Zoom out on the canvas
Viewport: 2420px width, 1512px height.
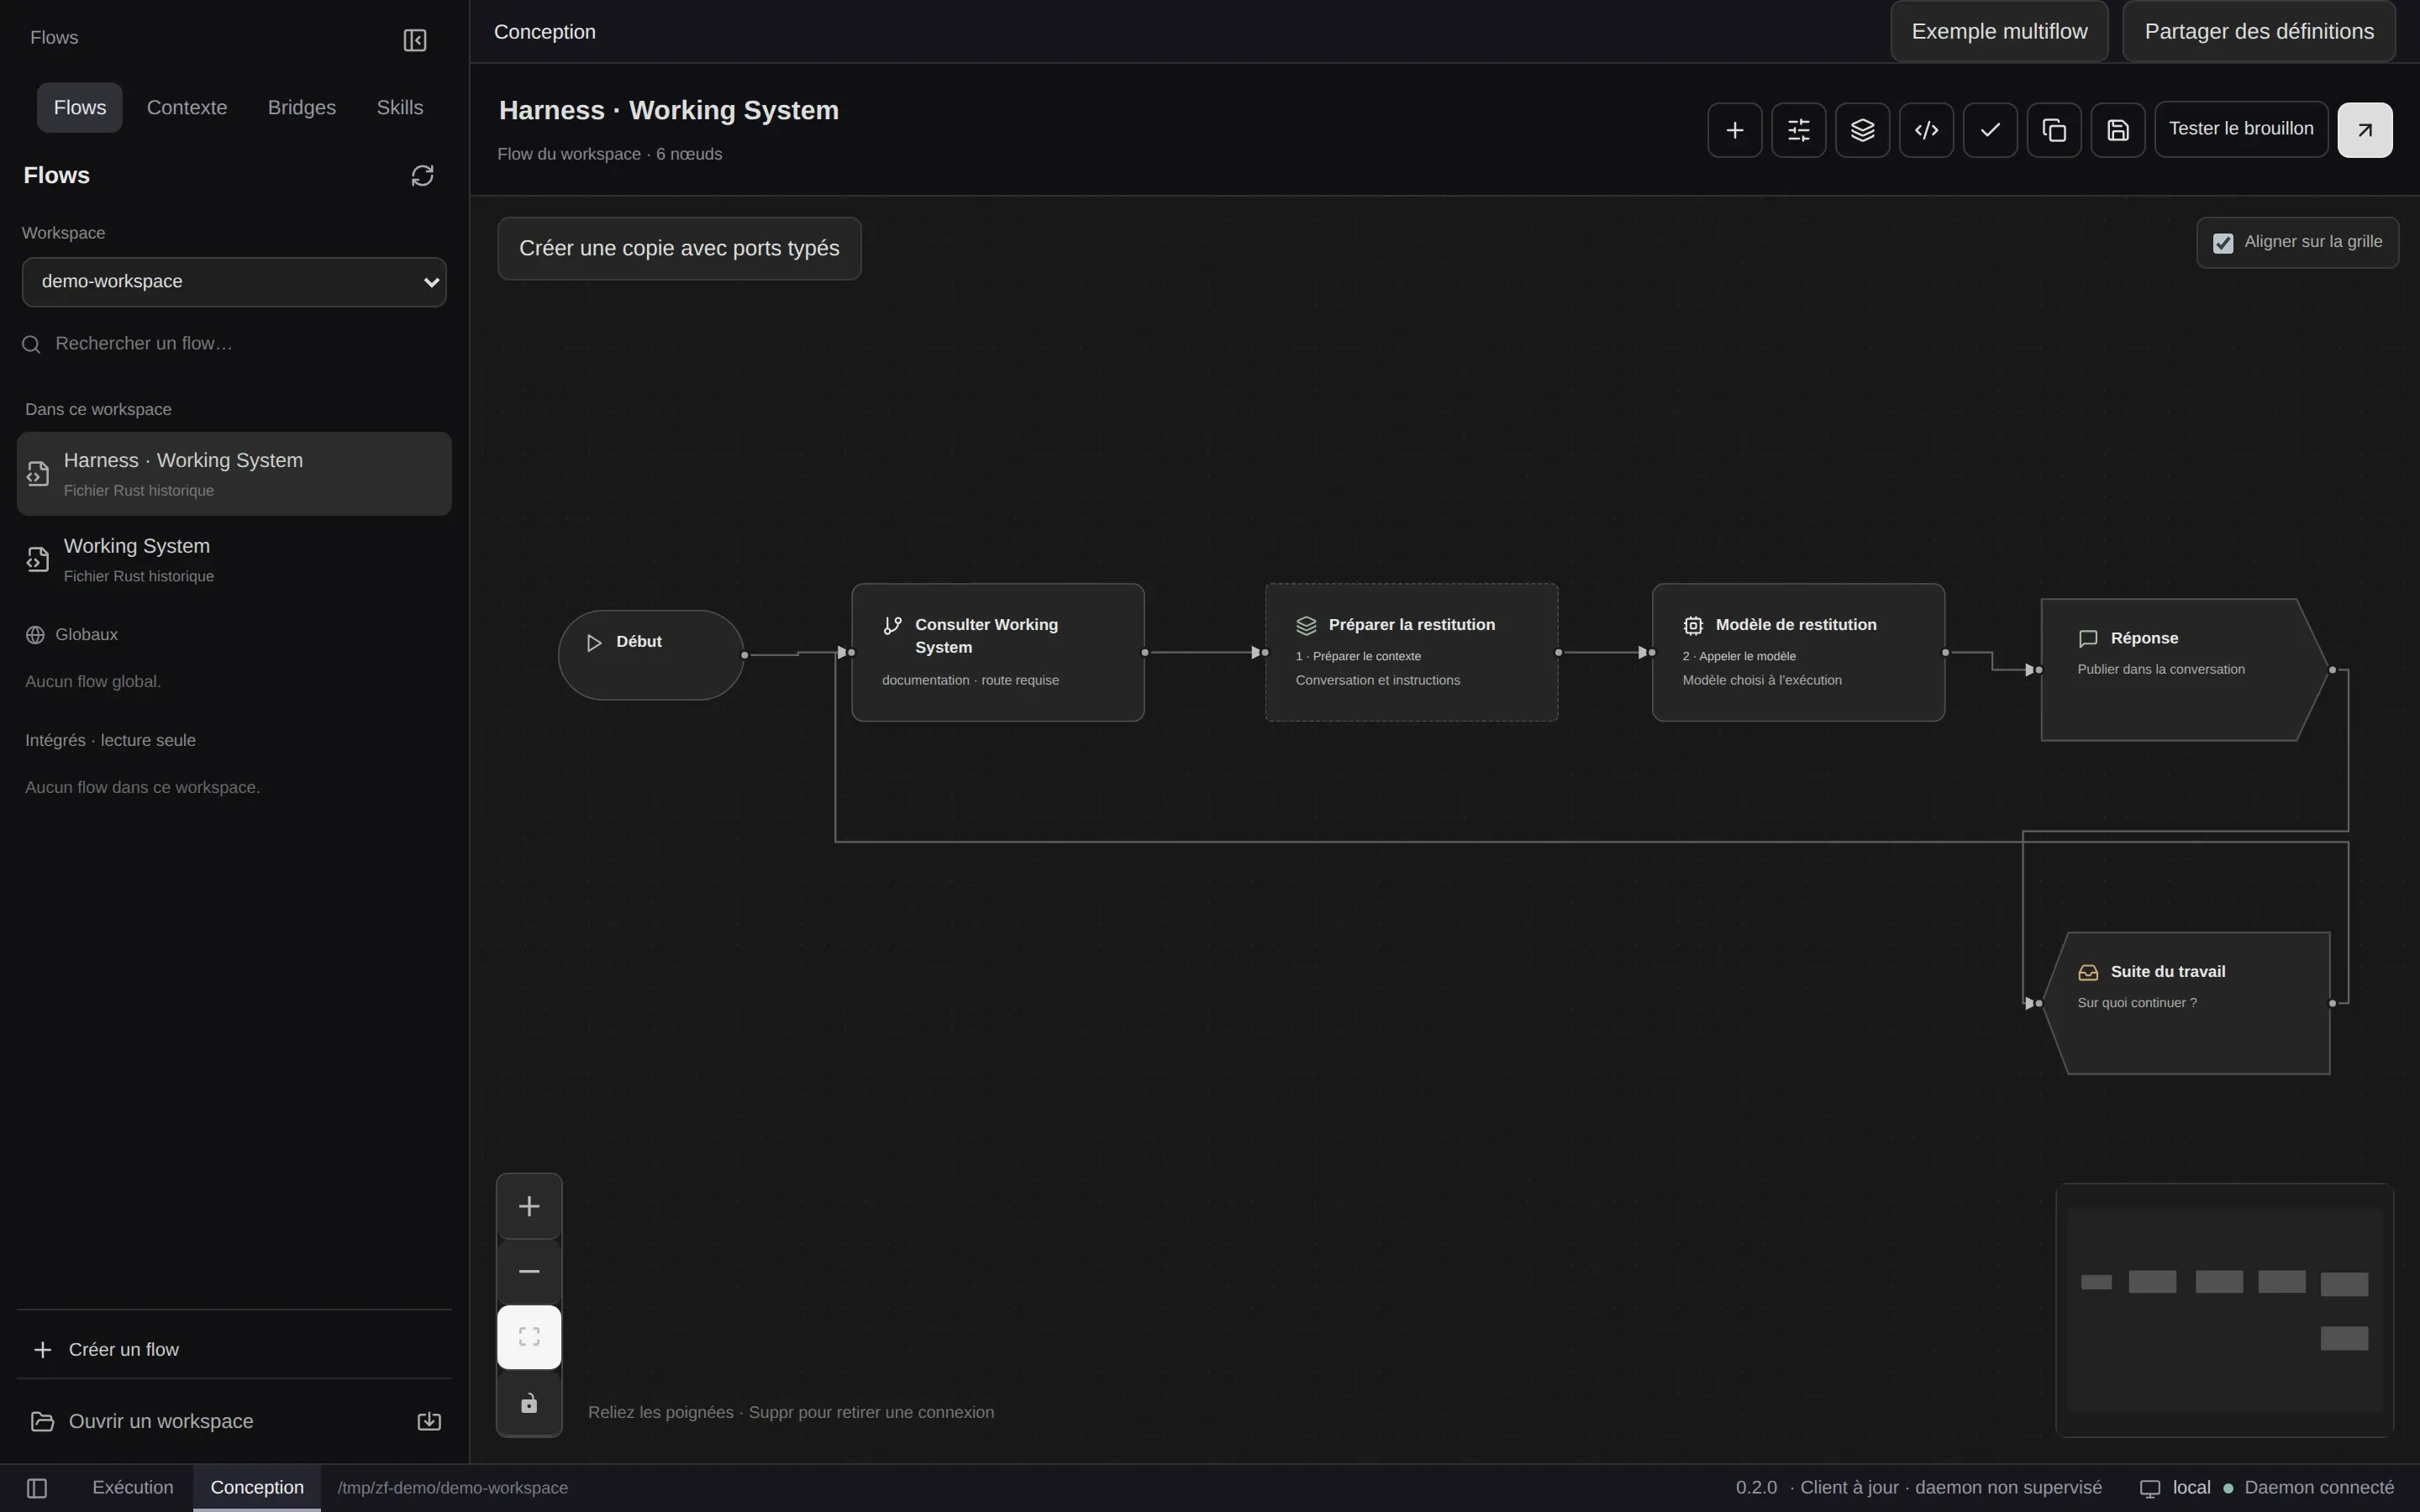tap(529, 1271)
